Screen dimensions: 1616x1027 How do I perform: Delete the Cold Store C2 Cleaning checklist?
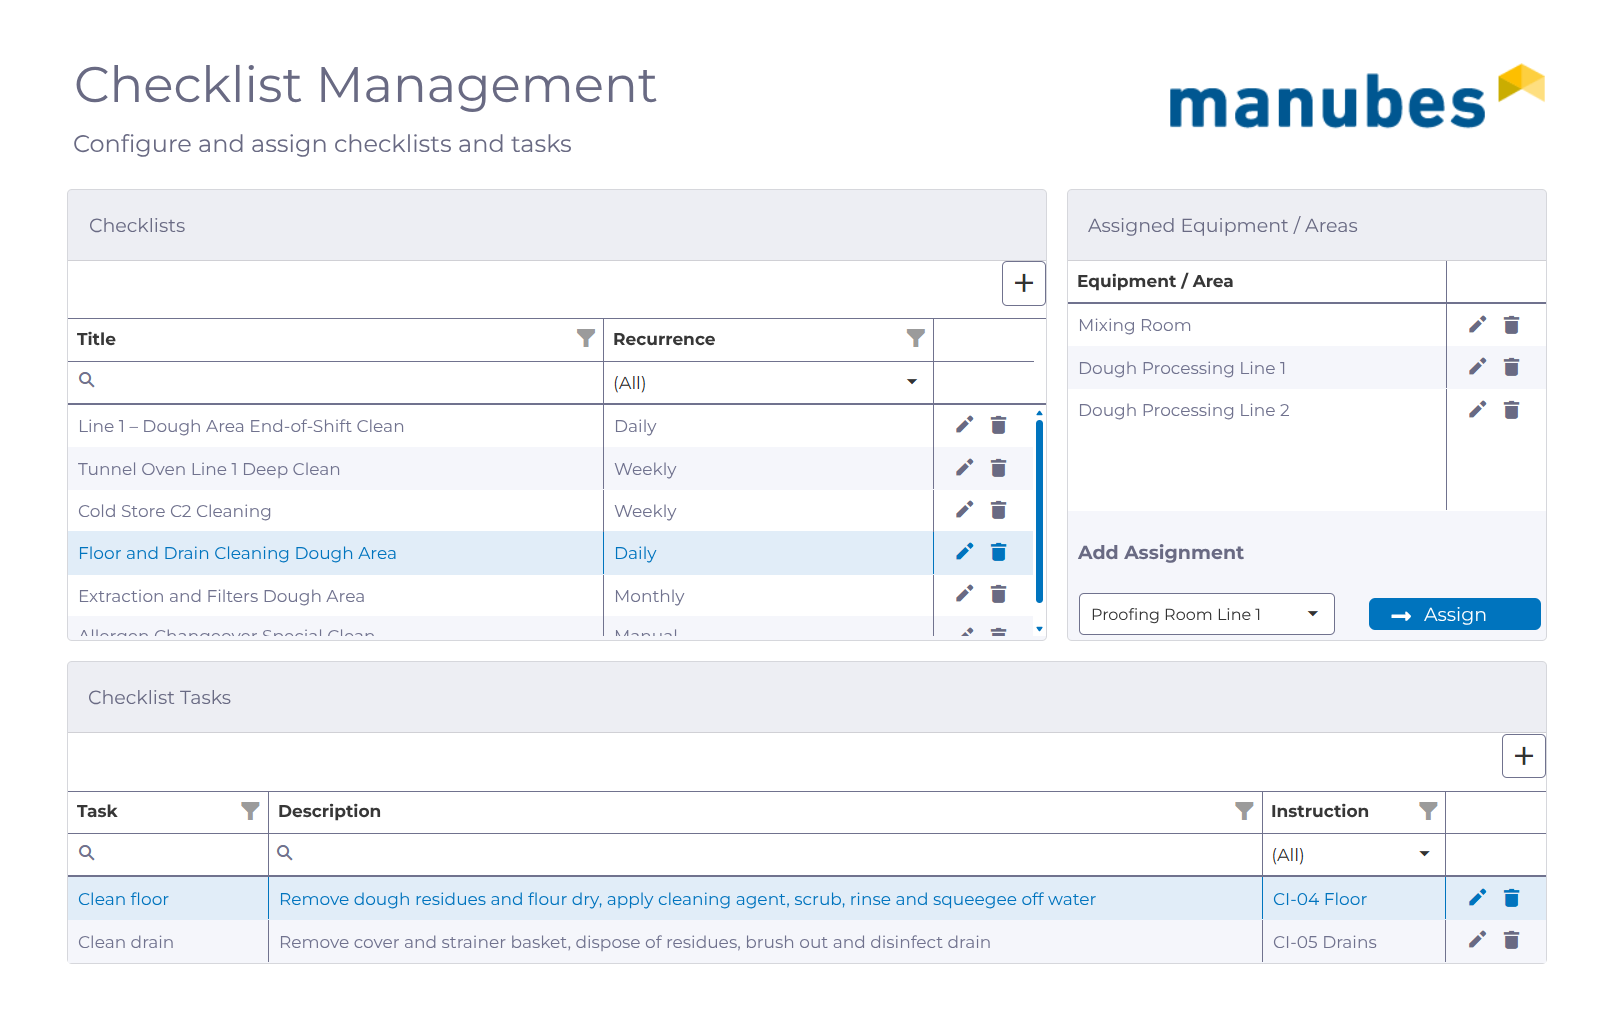pos(998,510)
